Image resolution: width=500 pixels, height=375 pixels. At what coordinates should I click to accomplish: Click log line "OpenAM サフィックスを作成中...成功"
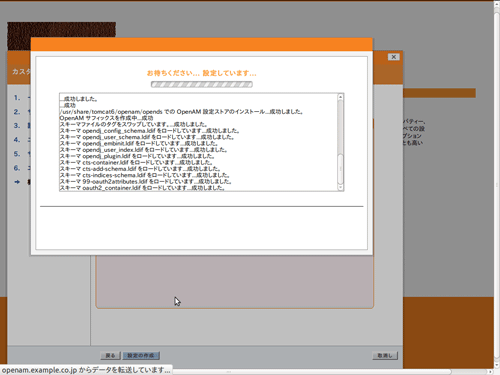tap(106, 118)
